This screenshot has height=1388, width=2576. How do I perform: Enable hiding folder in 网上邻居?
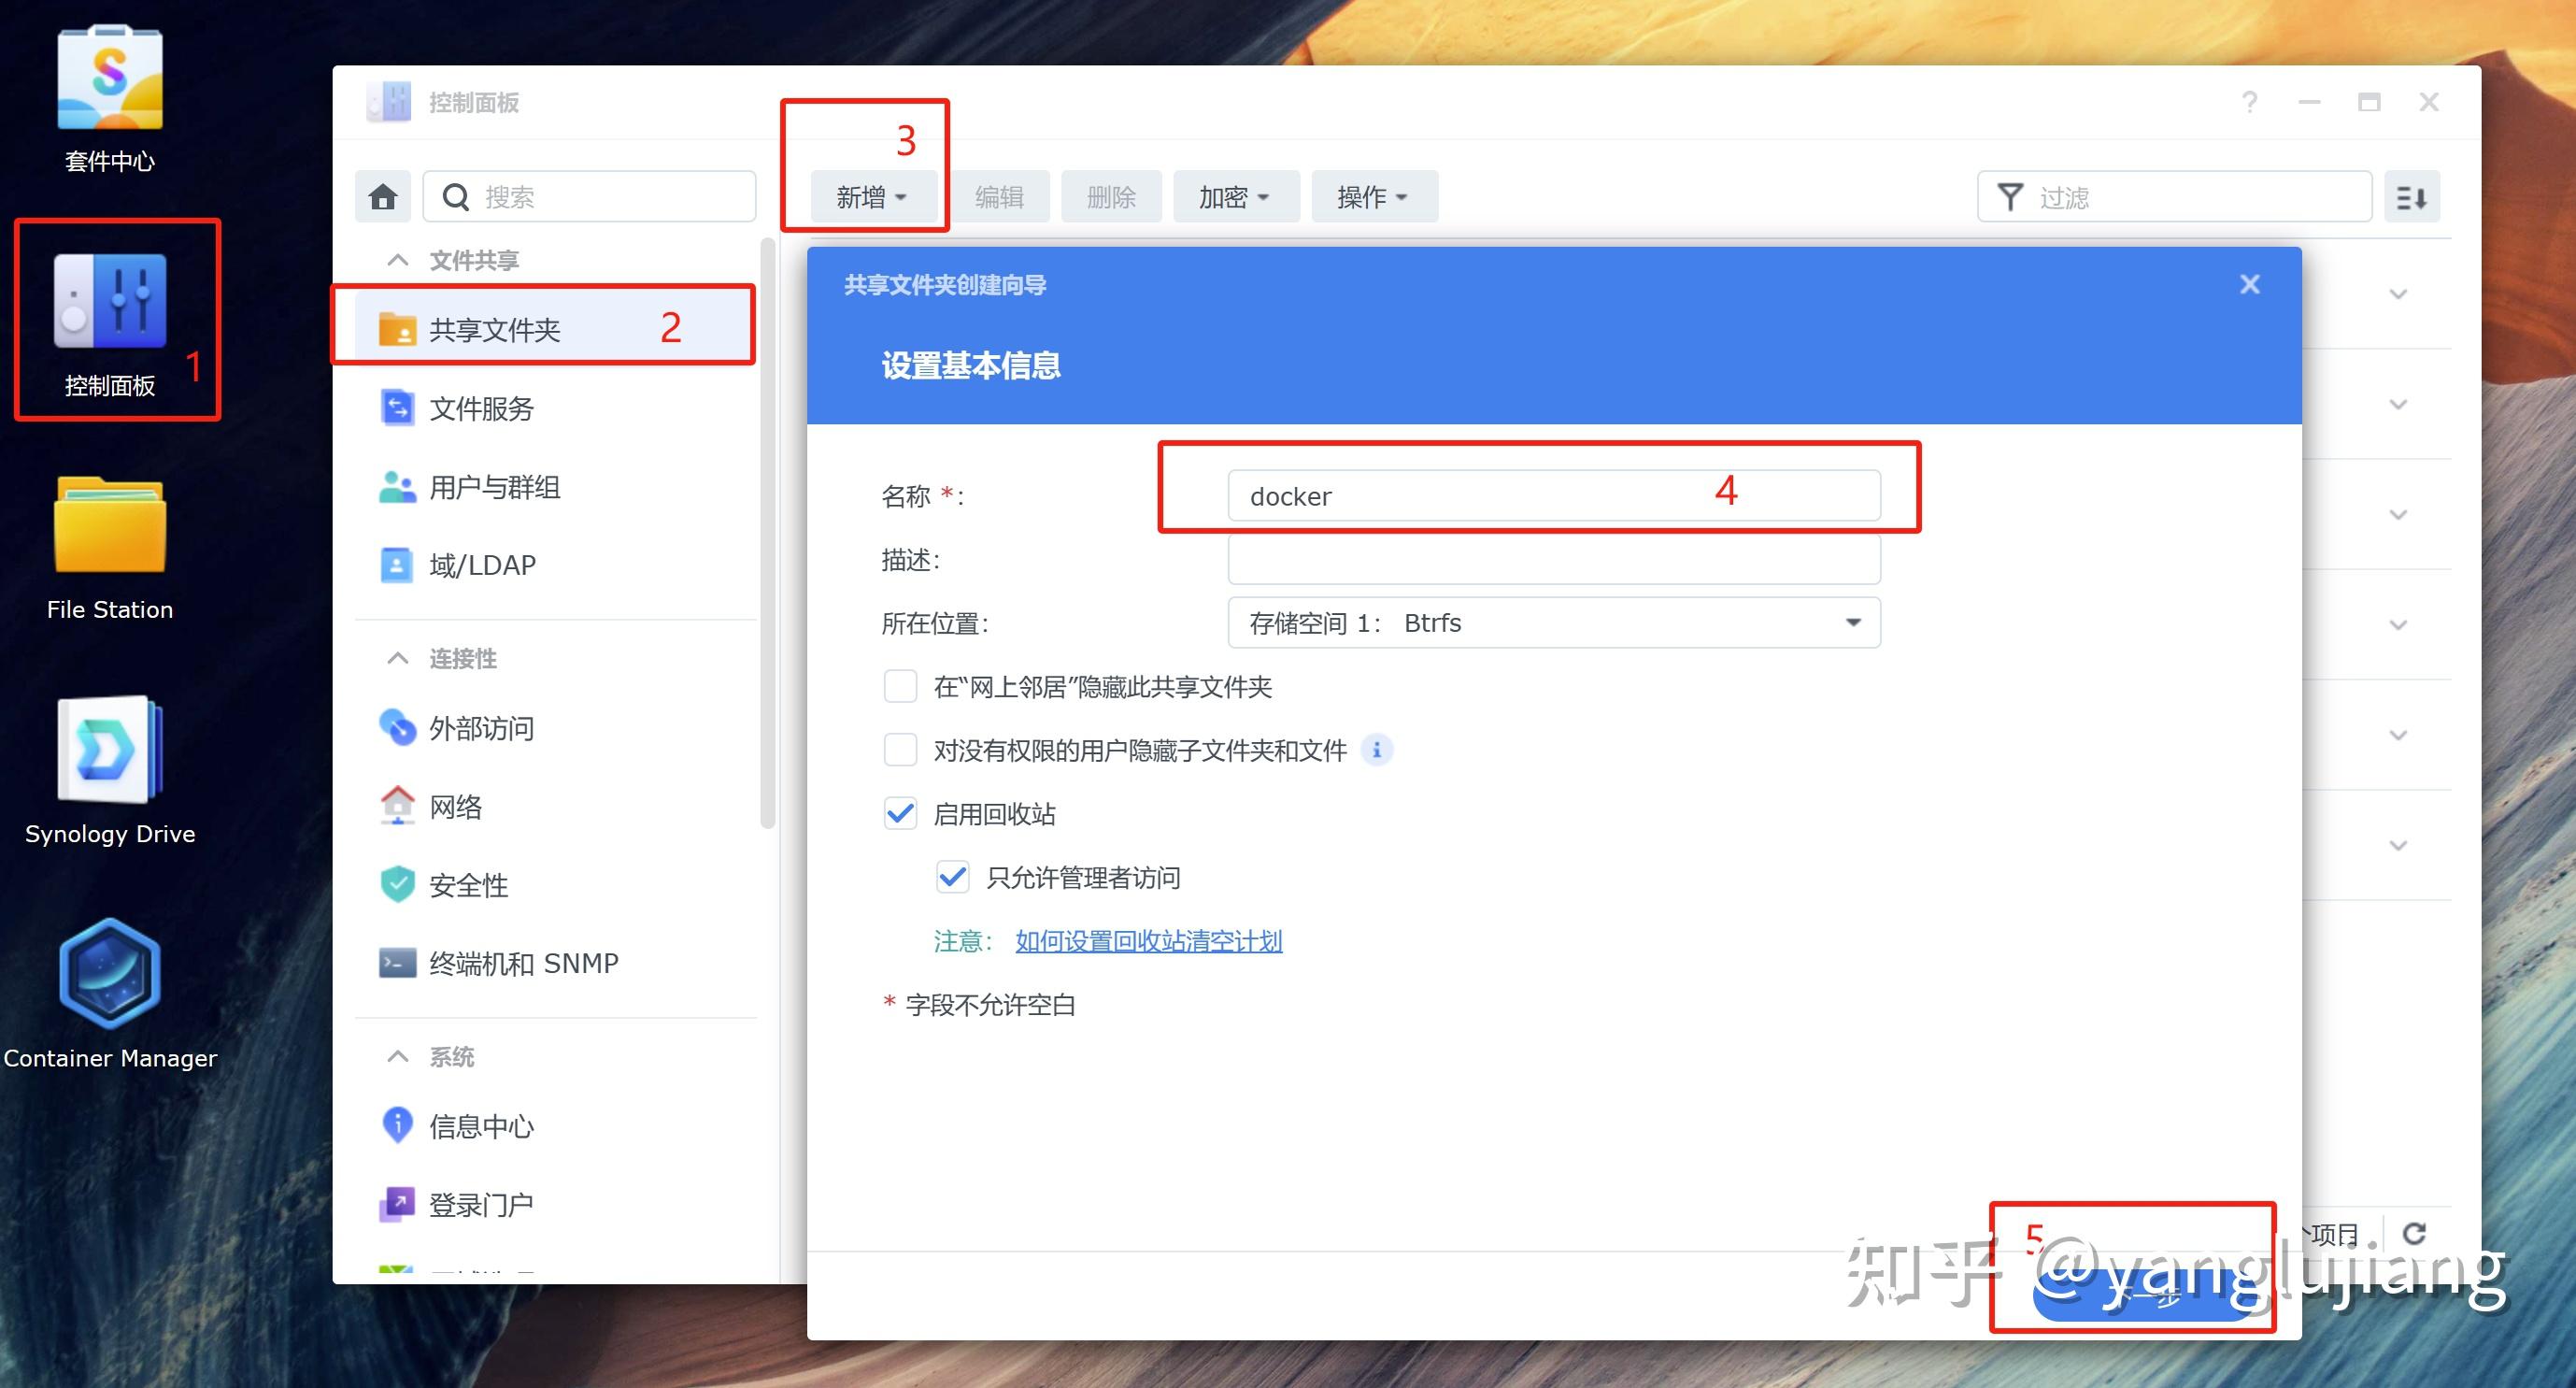899,687
